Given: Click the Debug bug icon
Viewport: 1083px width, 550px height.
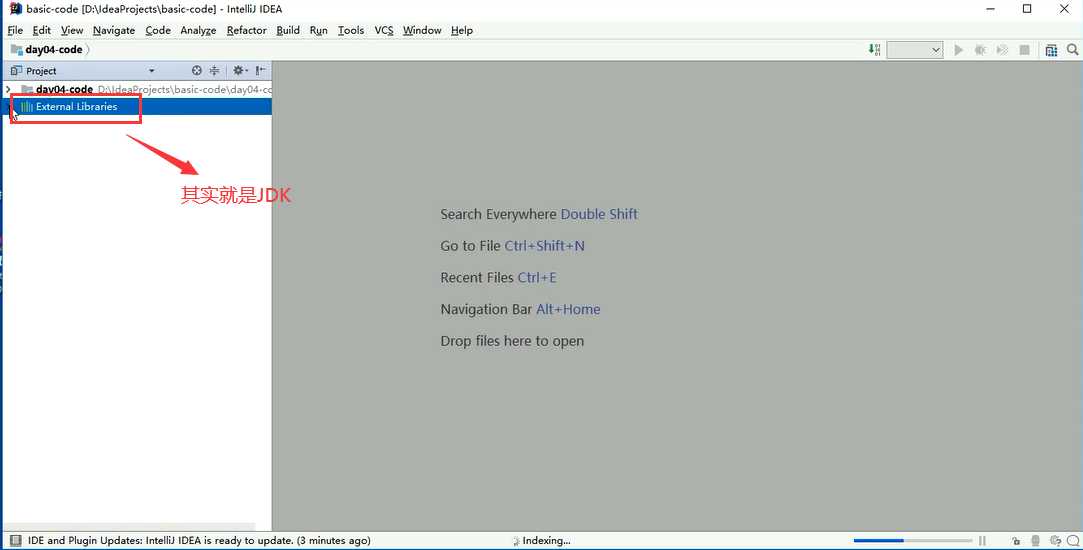Looking at the screenshot, I should click(980, 50).
